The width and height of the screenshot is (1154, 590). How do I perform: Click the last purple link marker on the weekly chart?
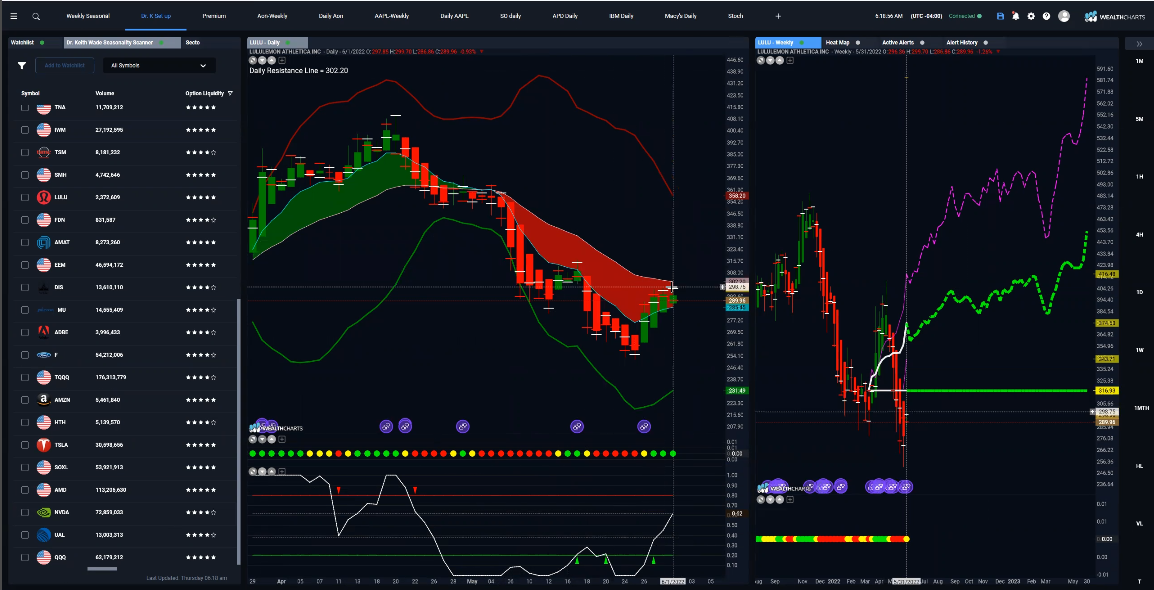tap(906, 486)
